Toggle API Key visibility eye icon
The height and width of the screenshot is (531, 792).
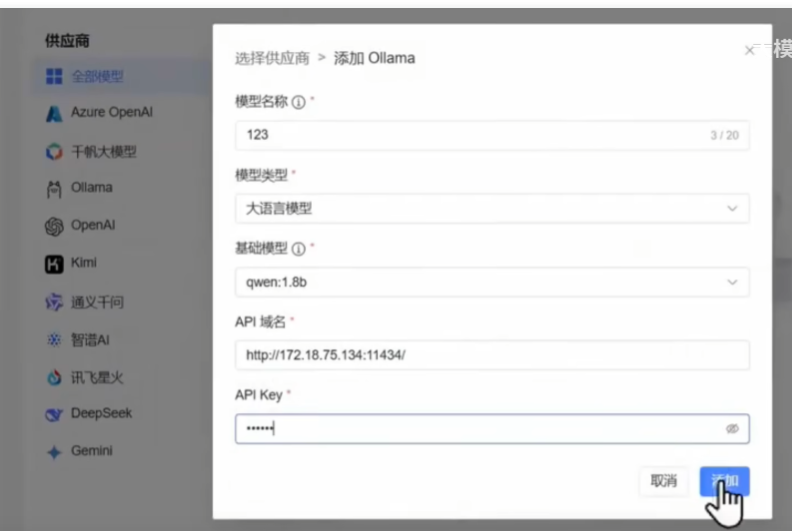pyautogui.click(x=732, y=428)
